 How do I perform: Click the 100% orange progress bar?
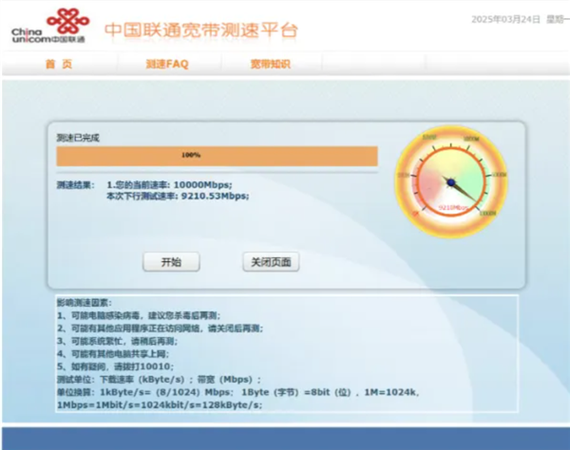(217, 156)
